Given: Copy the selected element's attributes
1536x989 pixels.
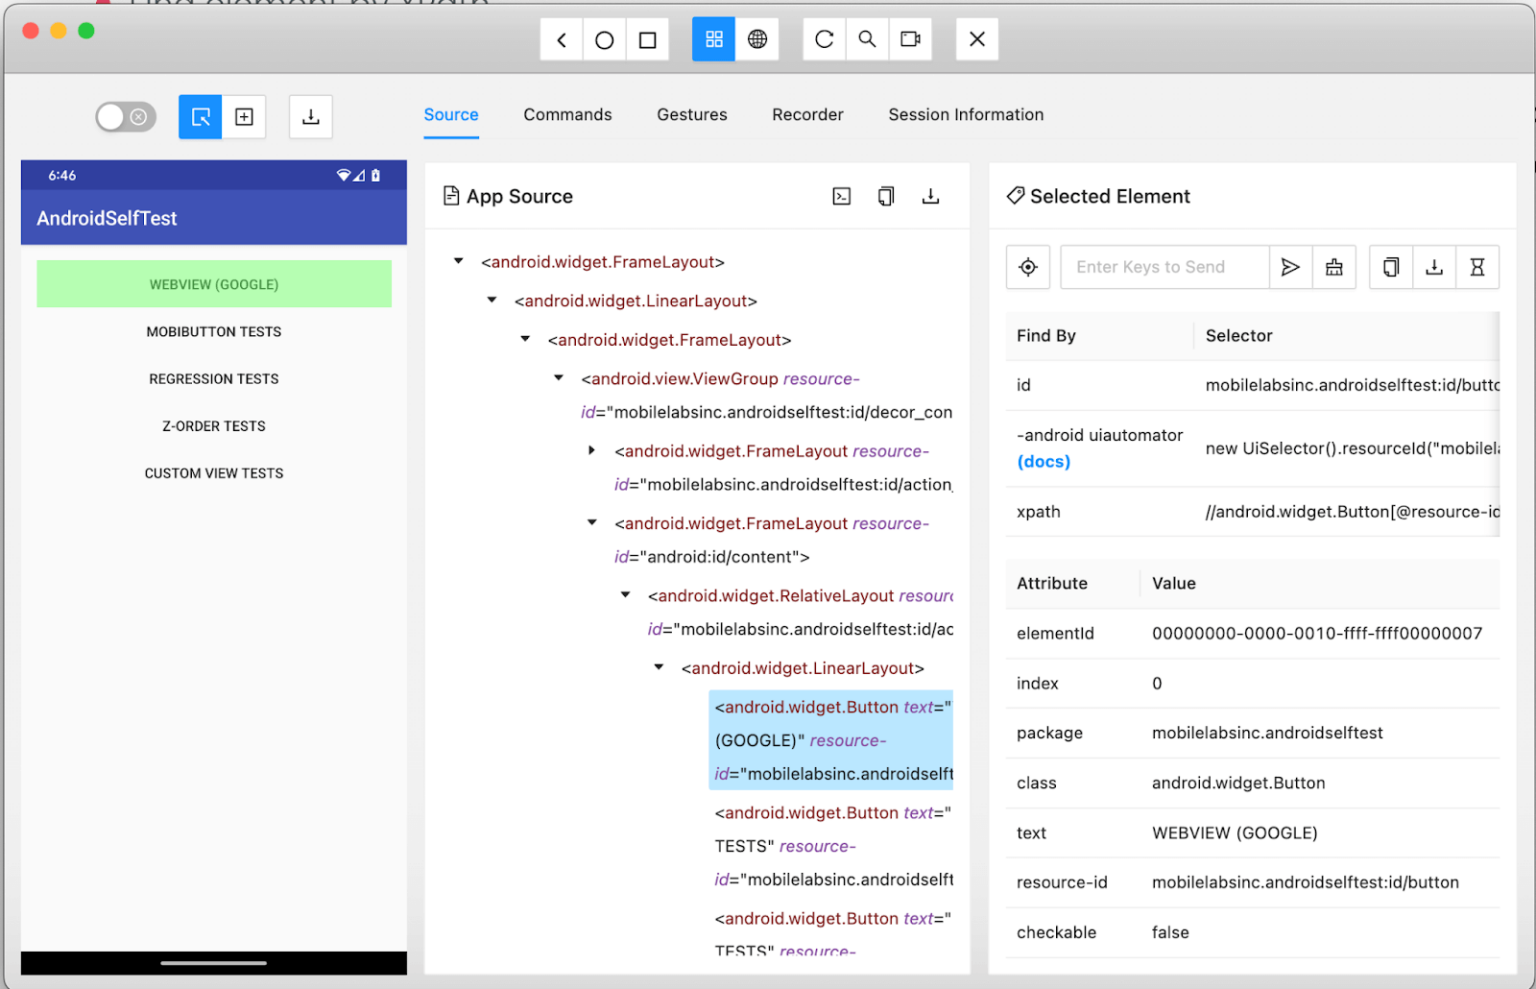Looking at the screenshot, I should (x=1390, y=267).
